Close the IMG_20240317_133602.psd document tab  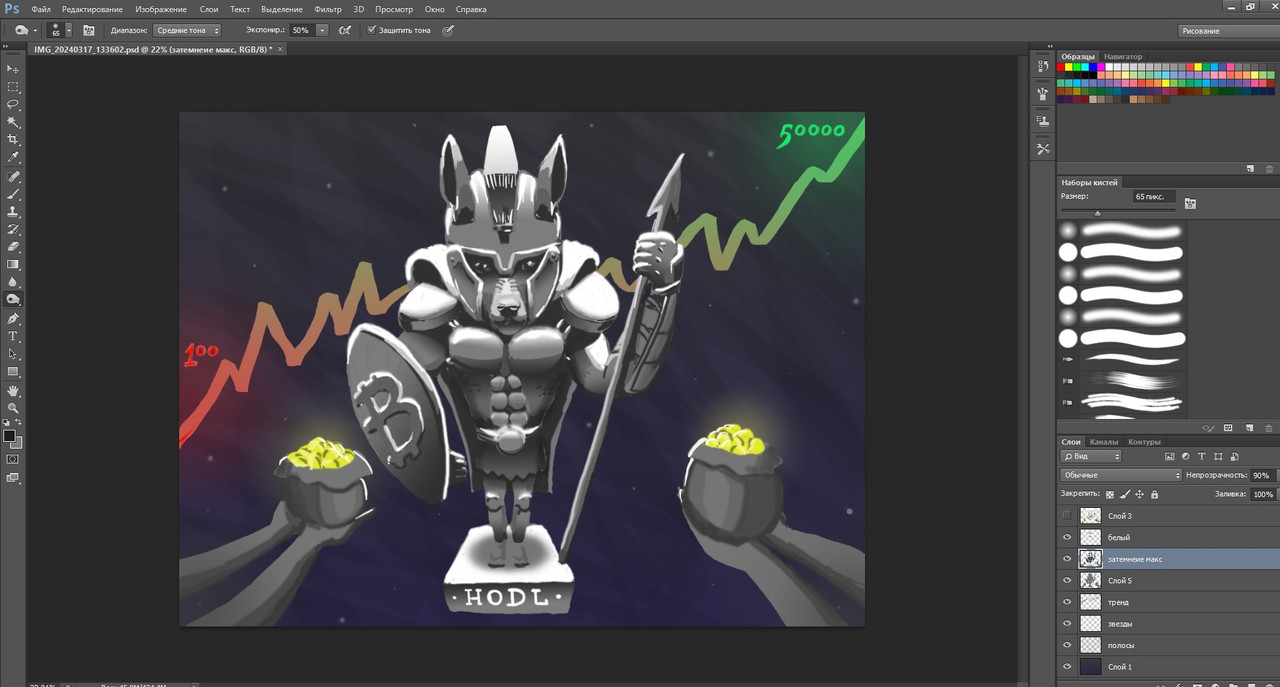point(280,48)
